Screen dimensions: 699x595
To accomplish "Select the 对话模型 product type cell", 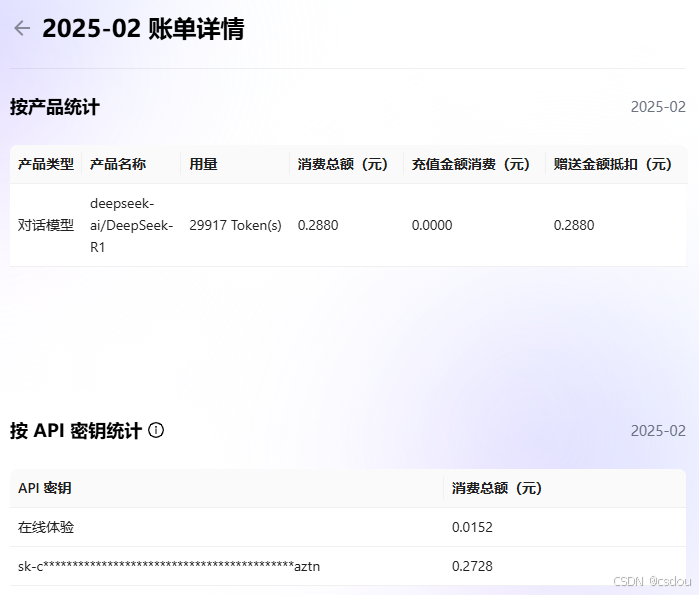I will [46, 226].
